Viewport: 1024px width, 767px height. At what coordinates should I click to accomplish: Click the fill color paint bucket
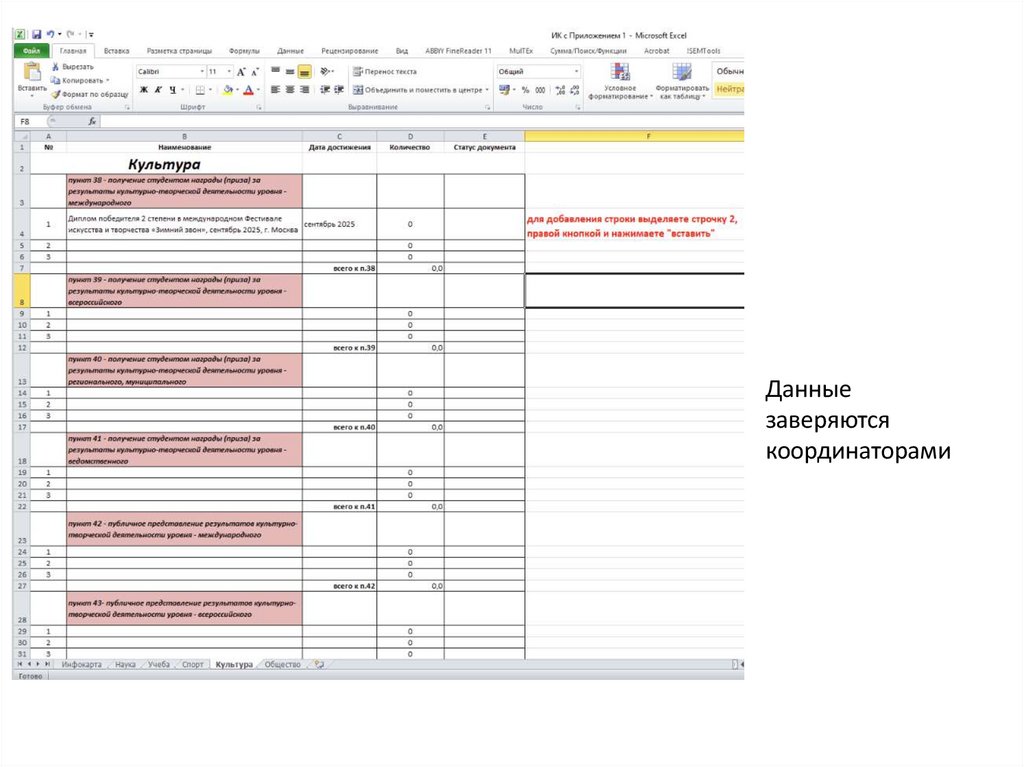[x=227, y=90]
